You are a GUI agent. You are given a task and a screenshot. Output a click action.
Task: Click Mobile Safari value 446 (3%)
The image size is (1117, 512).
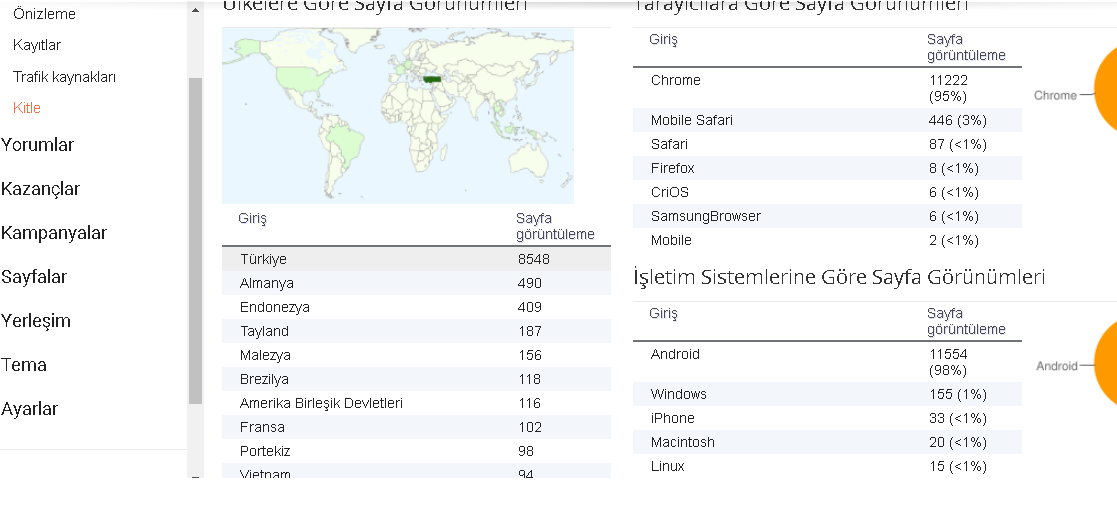pyautogui.click(x=957, y=120)
